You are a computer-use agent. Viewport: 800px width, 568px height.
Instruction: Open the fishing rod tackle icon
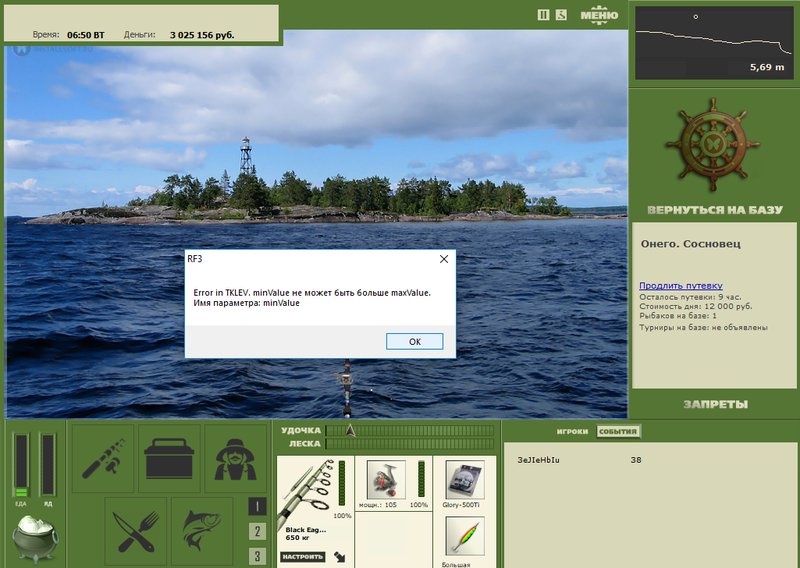pyautogui.click(x=103, y=458)
